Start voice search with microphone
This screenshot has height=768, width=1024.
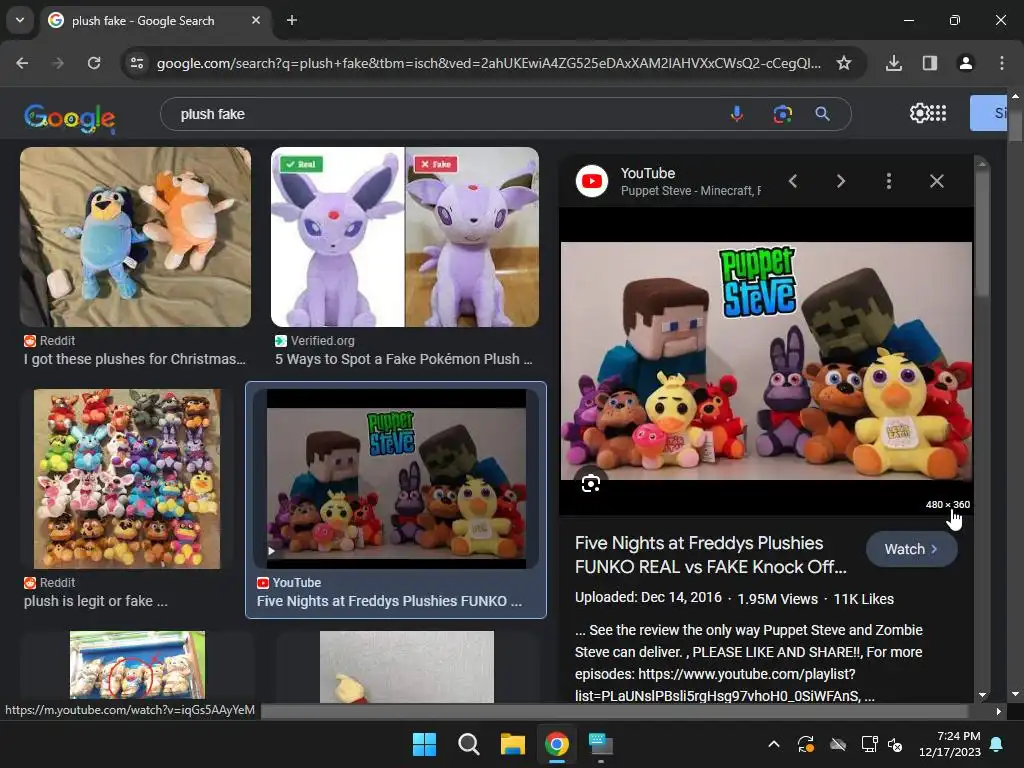(x=737, y=114)
